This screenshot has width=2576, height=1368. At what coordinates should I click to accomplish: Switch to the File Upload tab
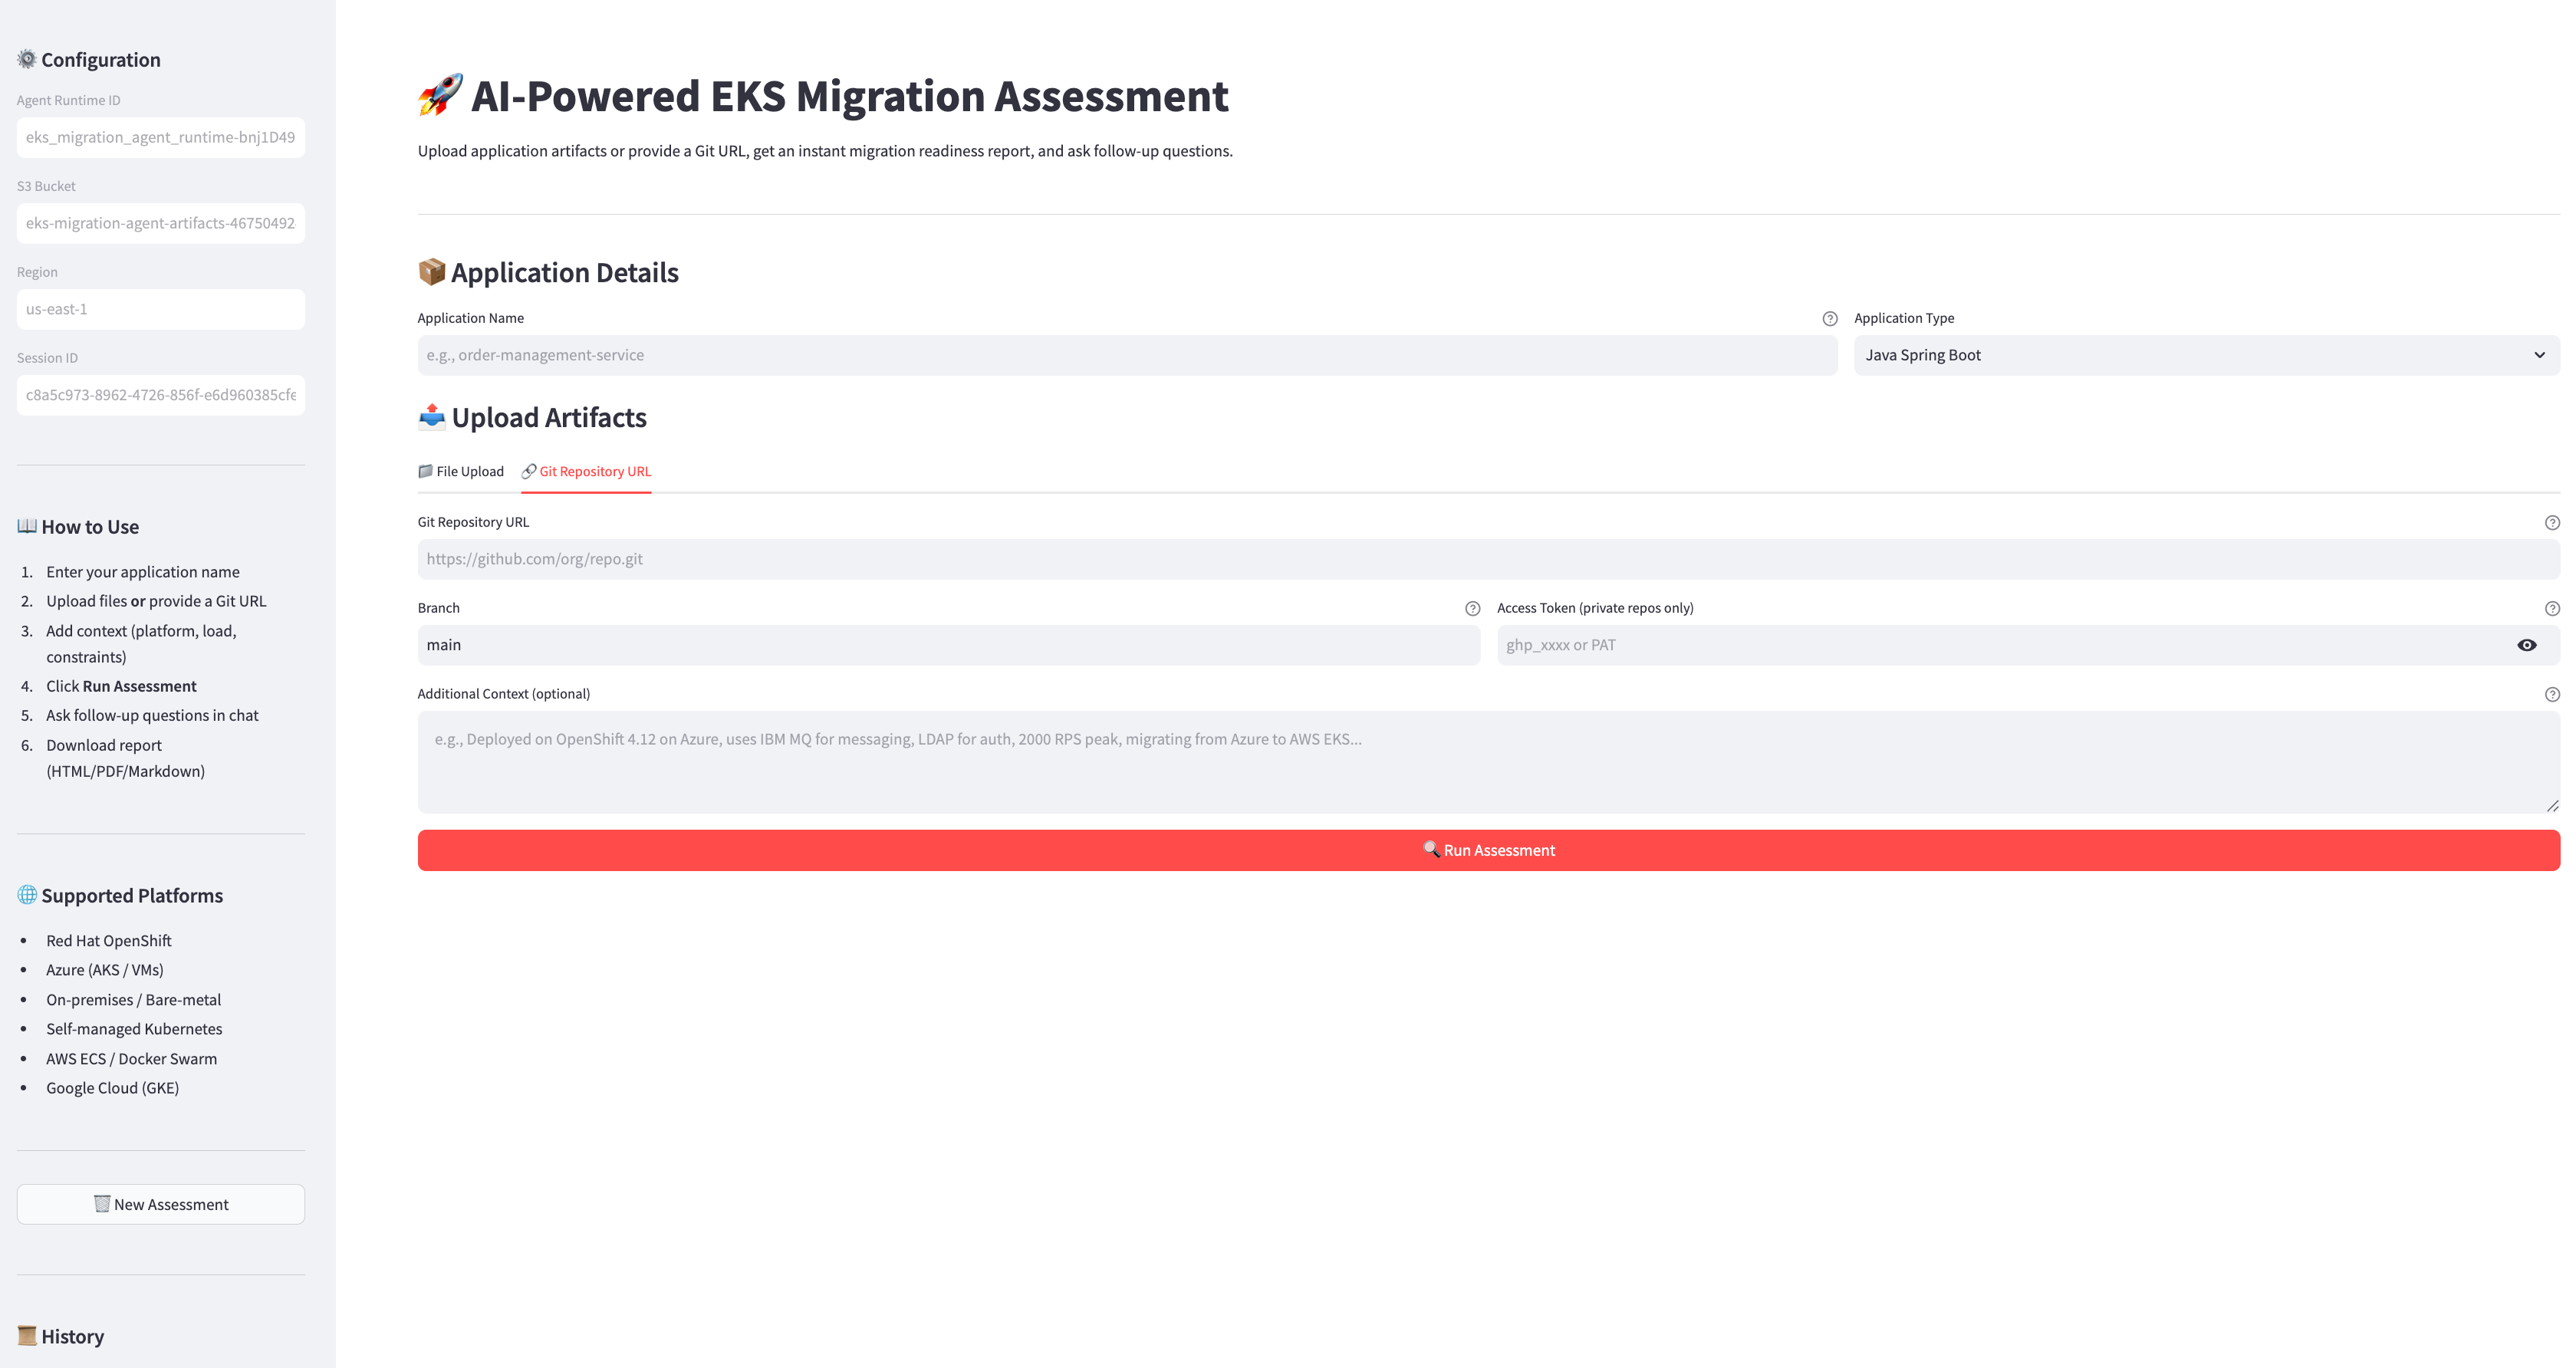461,472
